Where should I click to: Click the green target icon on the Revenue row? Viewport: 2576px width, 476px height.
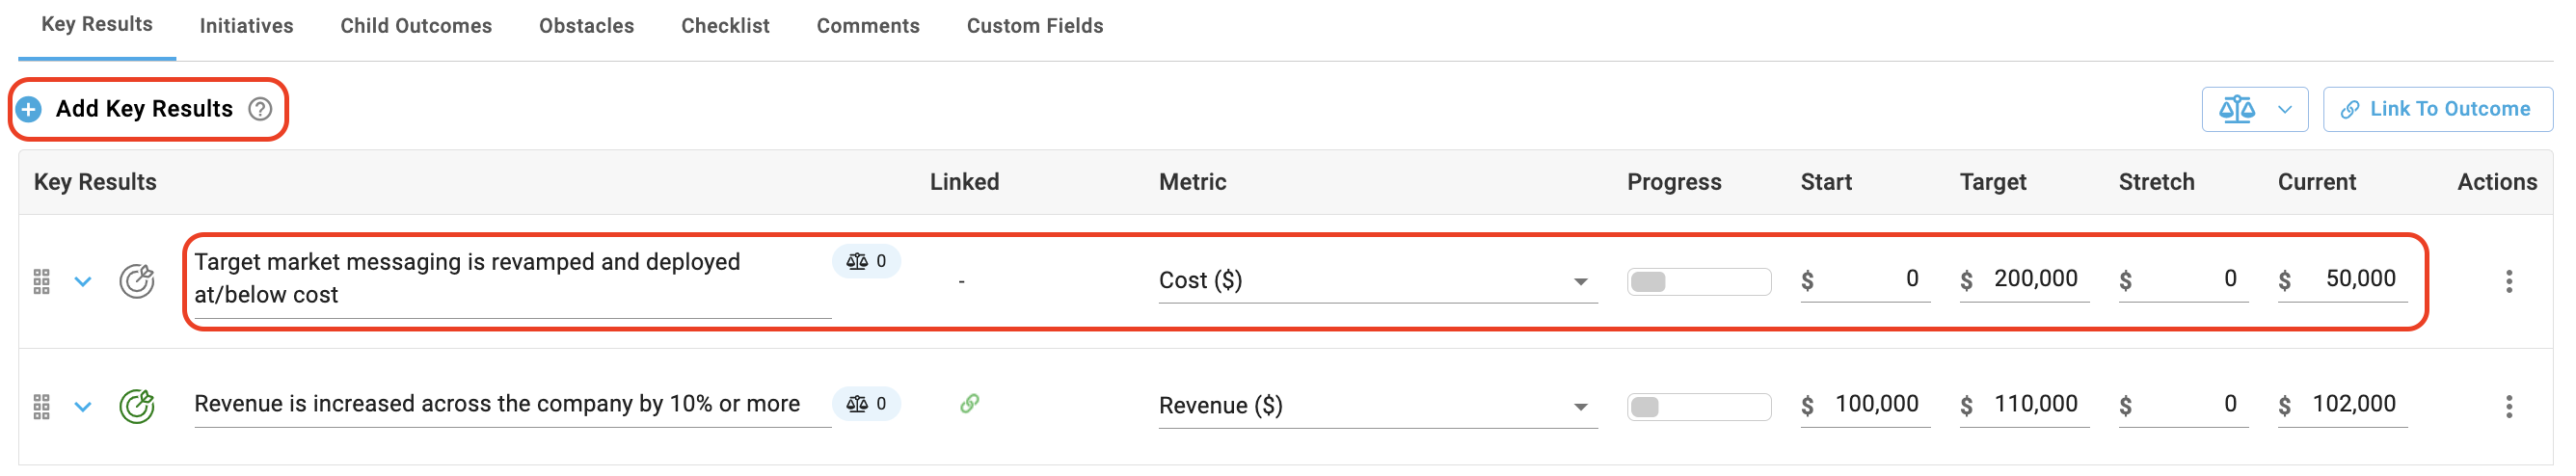click(x=137, y=406)
